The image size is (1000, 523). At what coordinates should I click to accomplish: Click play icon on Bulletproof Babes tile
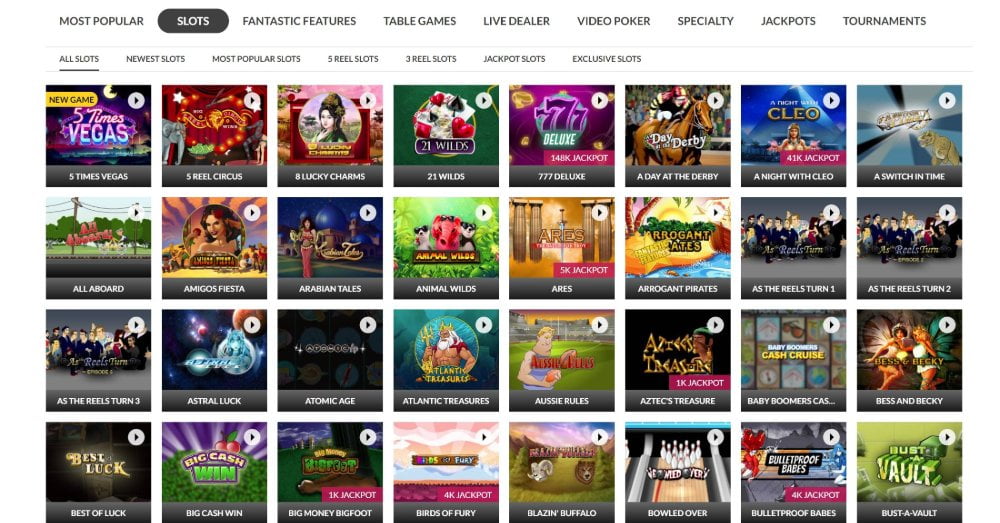coord(831,437)
